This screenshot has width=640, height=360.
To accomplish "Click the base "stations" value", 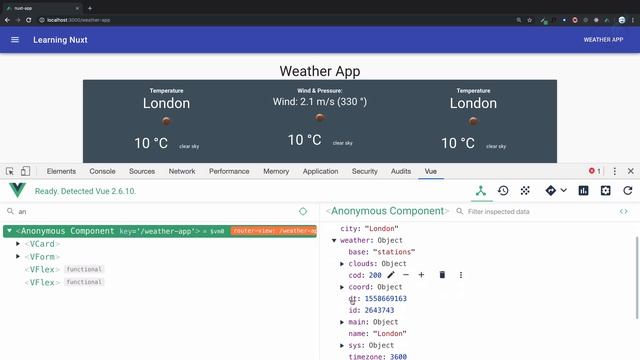I will (394, 252).
